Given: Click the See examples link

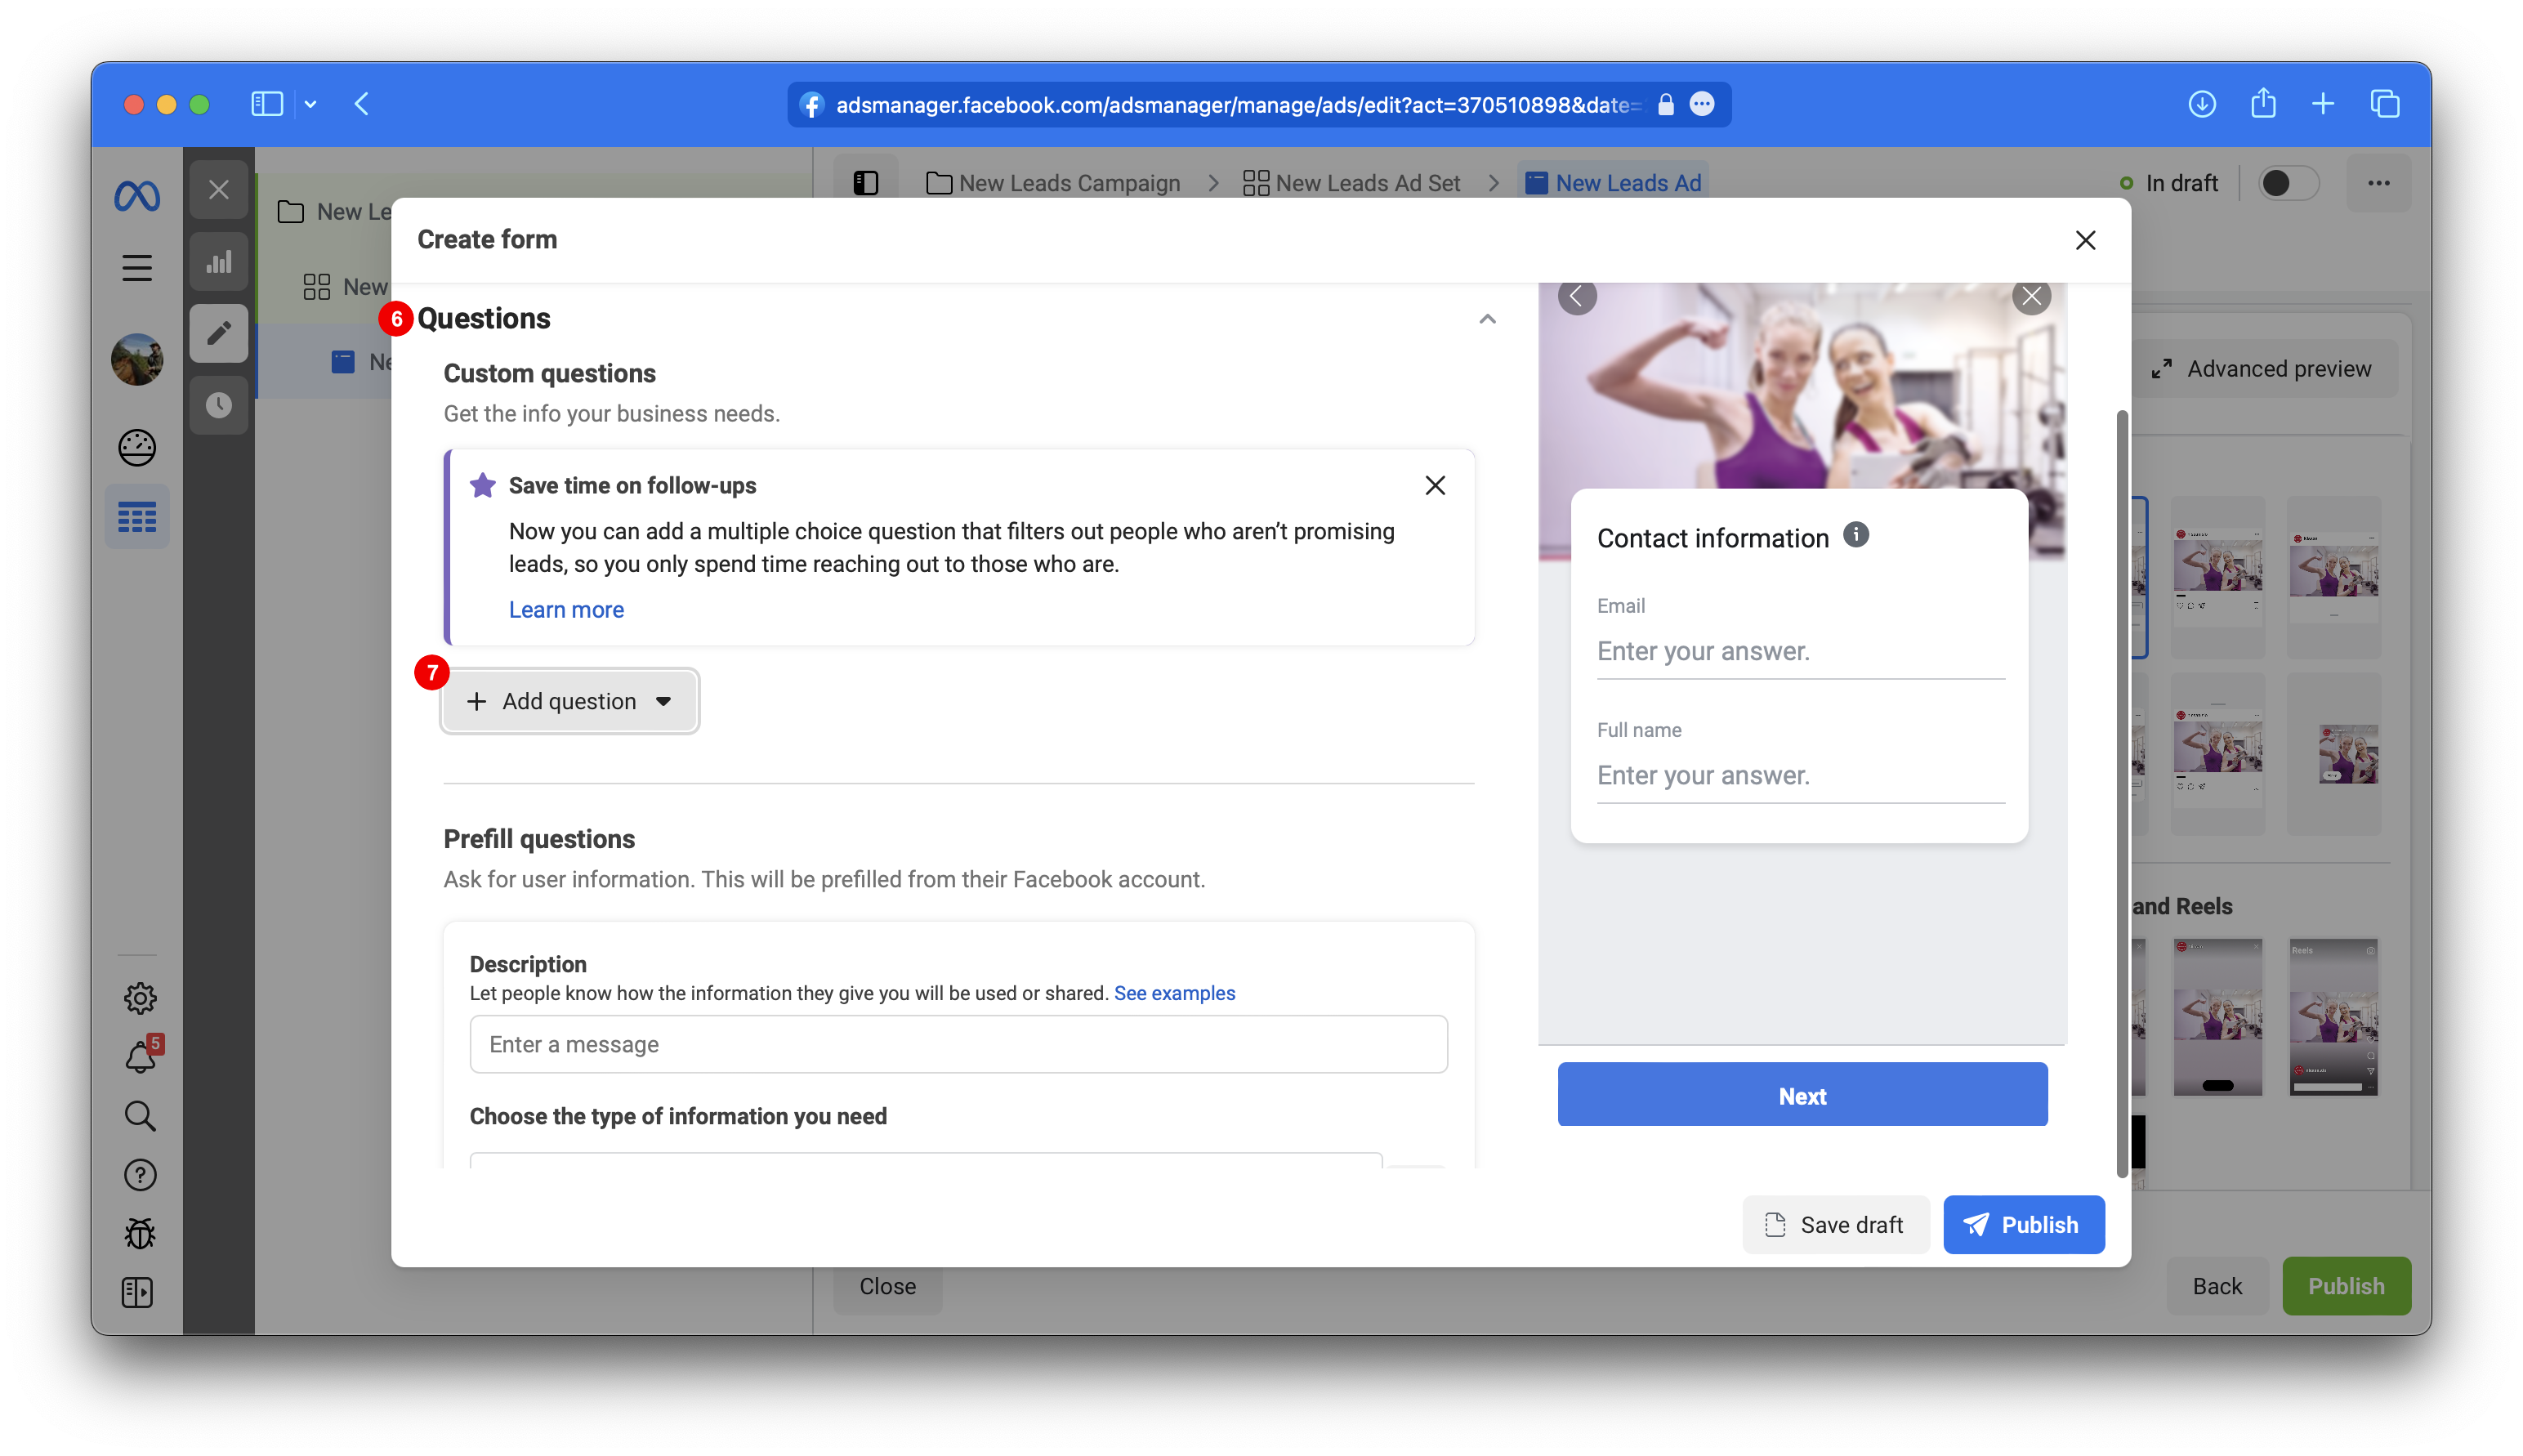Looking at the screenshot, I should pyautogui.click(x=1174, y=993).
